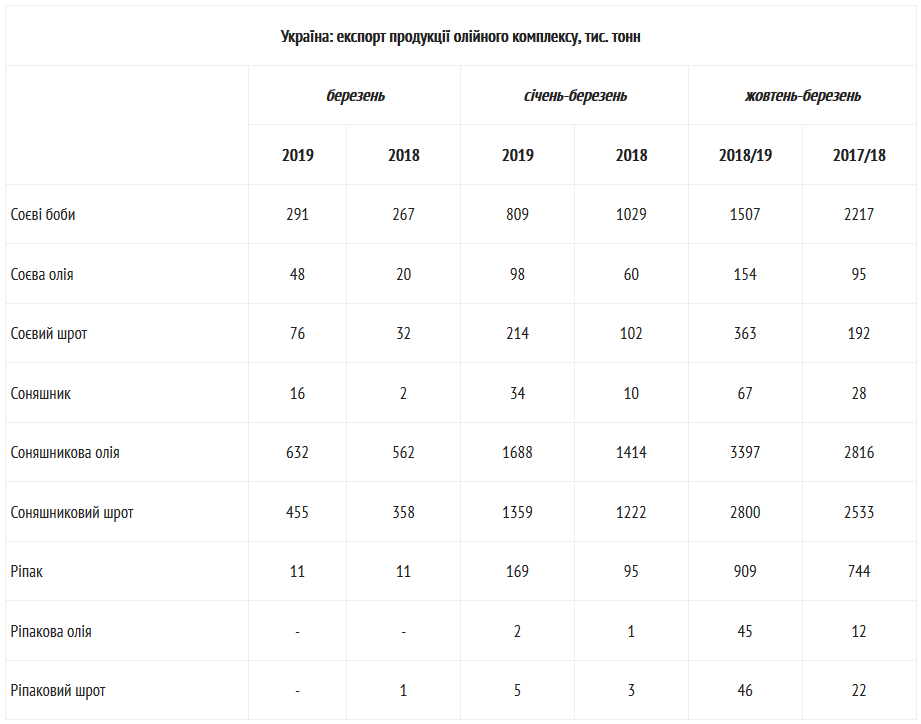Select the січень-березень column group header

[575, 96]
